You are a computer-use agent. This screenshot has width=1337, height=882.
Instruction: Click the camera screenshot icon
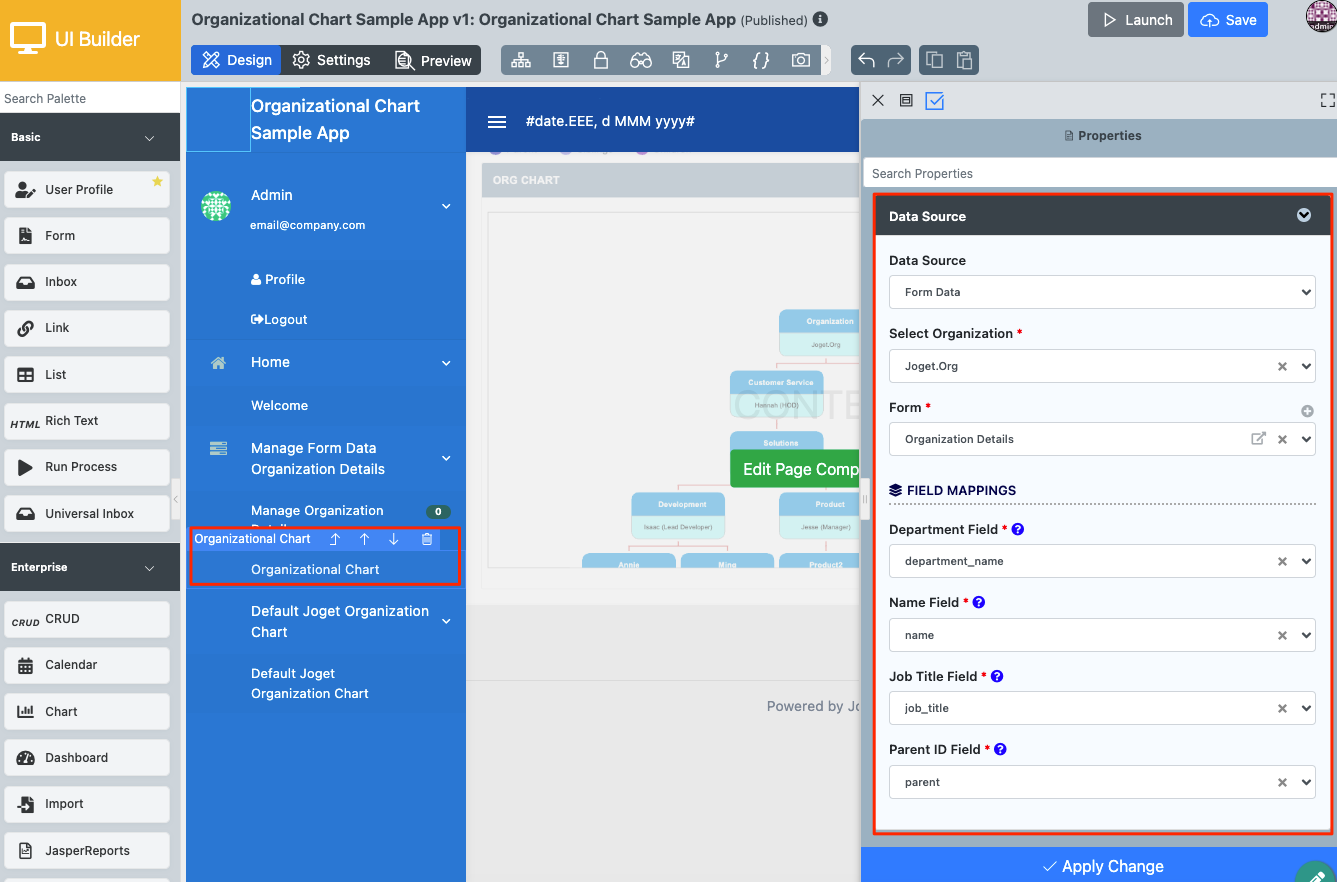[801, 60]
